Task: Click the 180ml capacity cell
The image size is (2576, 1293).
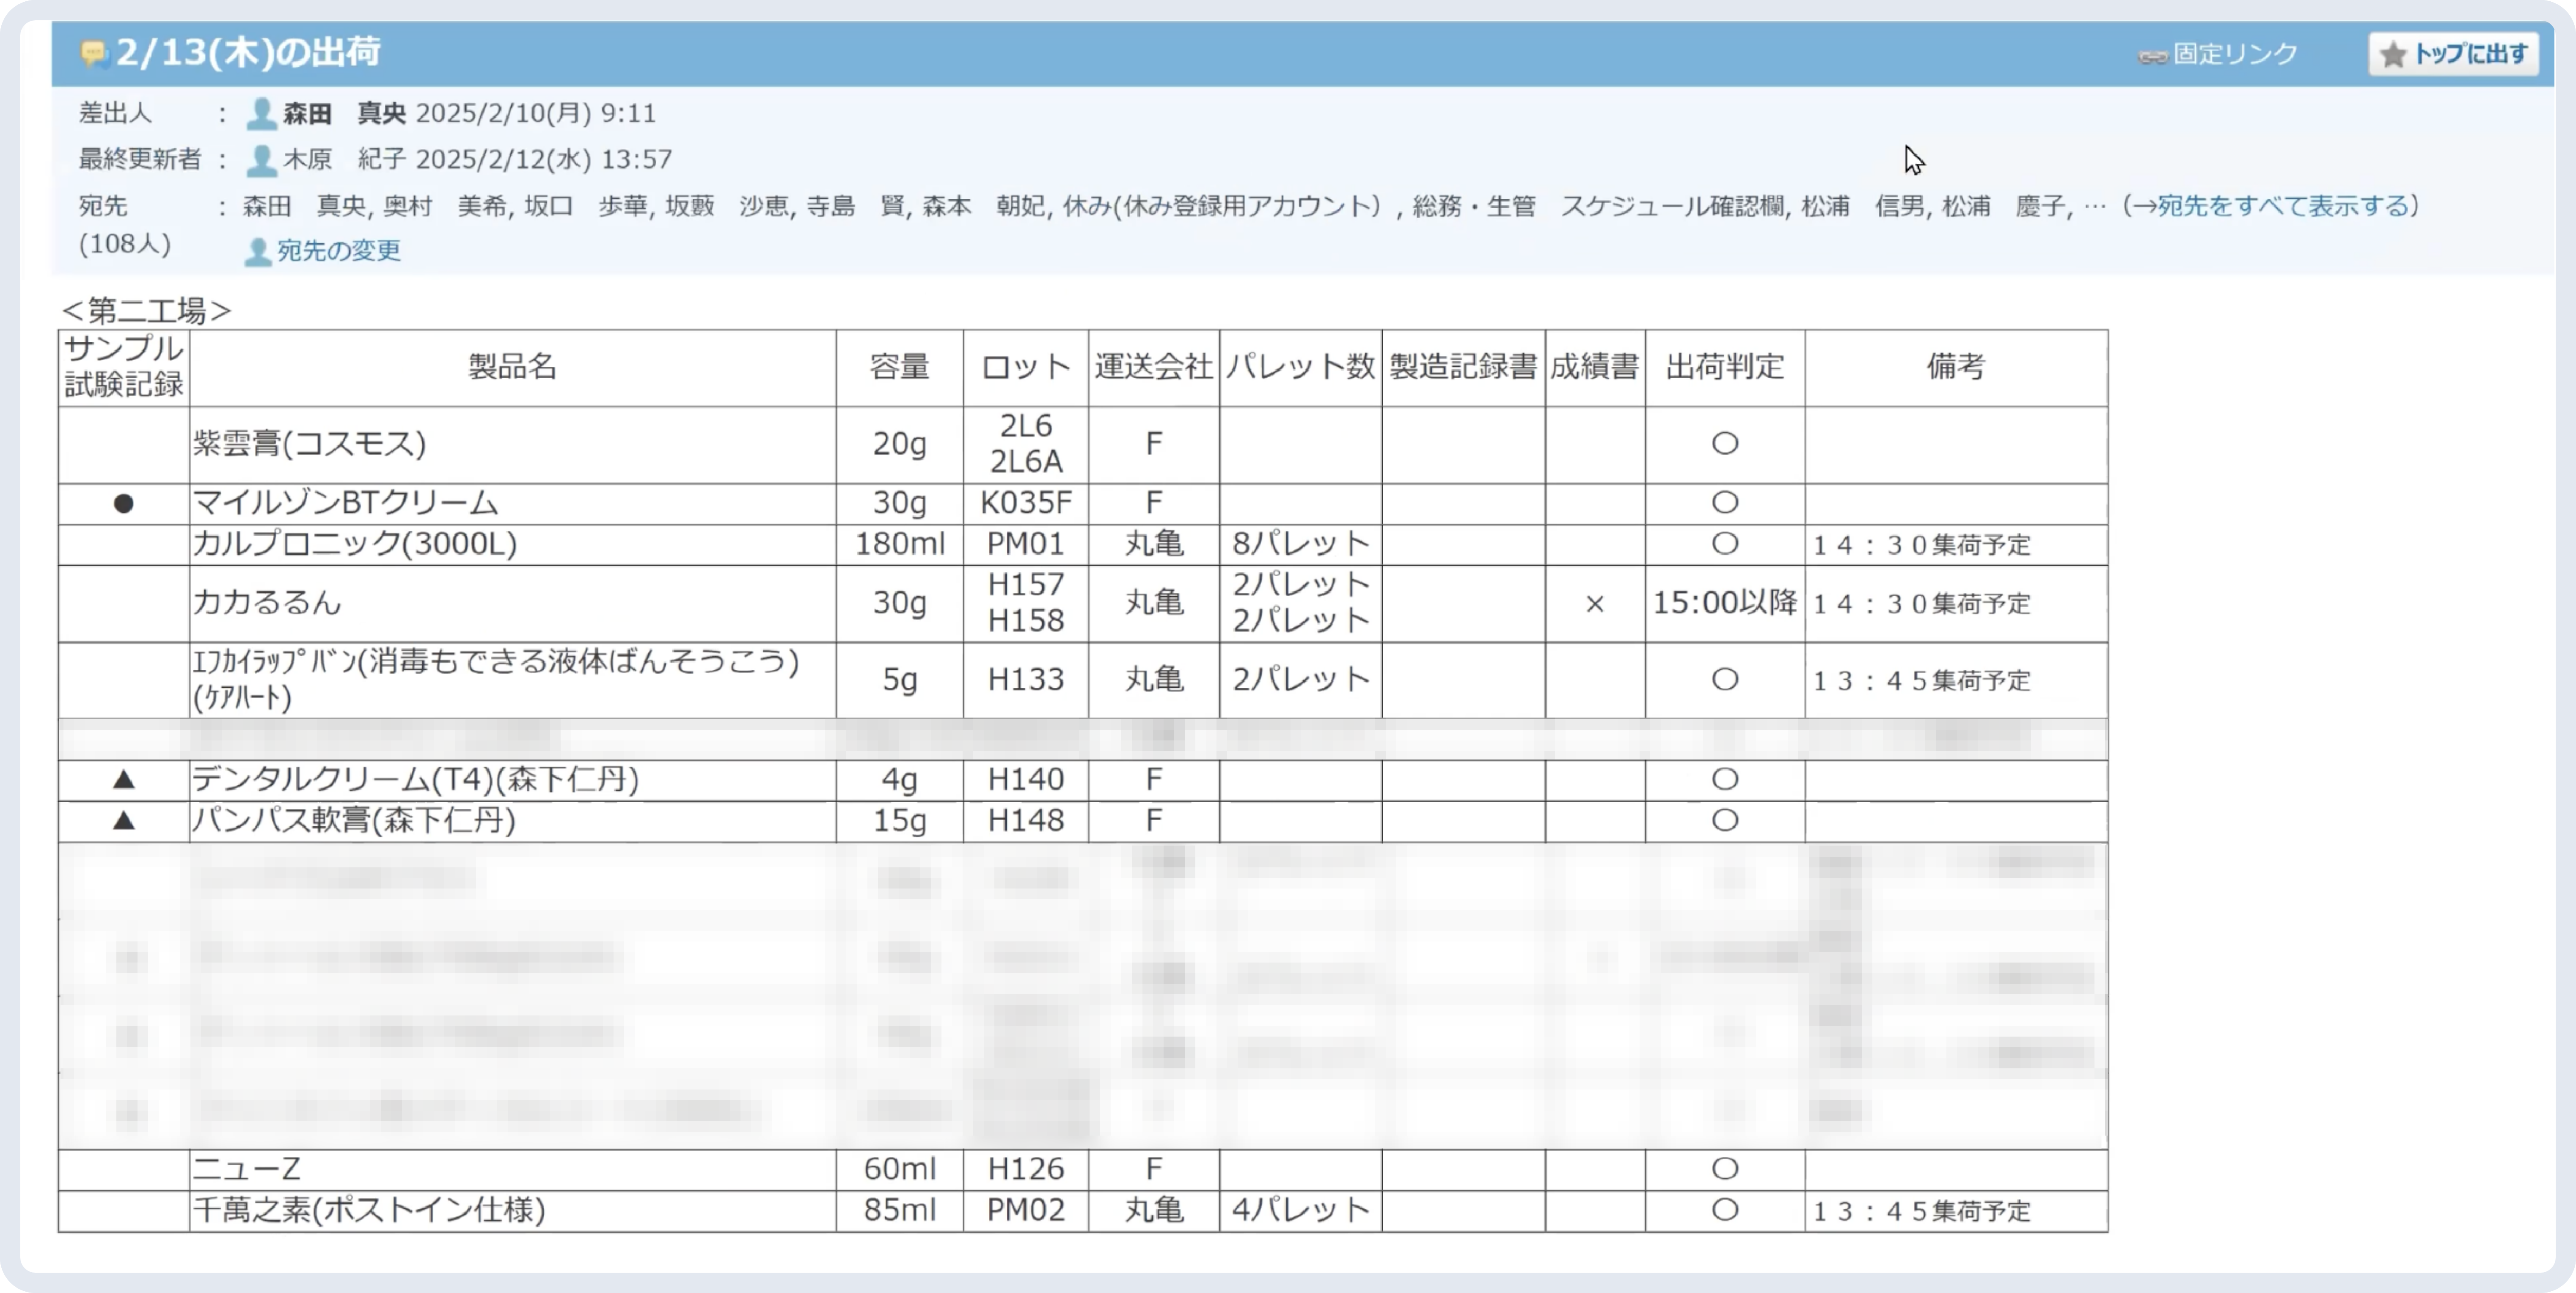Action: [x=900, y=544]
